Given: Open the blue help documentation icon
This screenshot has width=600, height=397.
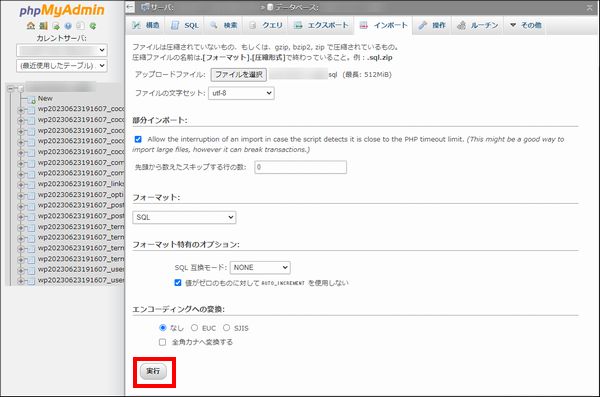Looking at the screenshot, I should pyautogui.click(x=68, y=26).
